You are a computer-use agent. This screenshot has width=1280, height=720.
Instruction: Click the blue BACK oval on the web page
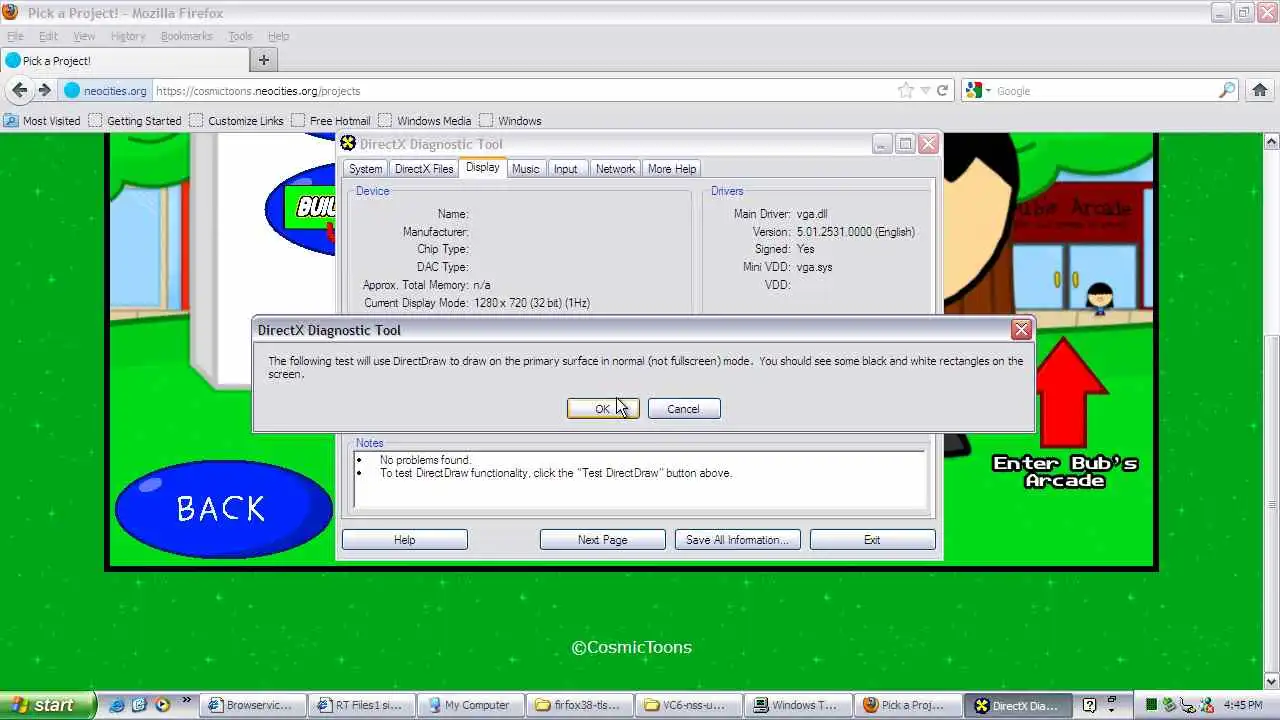click(223, 509)
